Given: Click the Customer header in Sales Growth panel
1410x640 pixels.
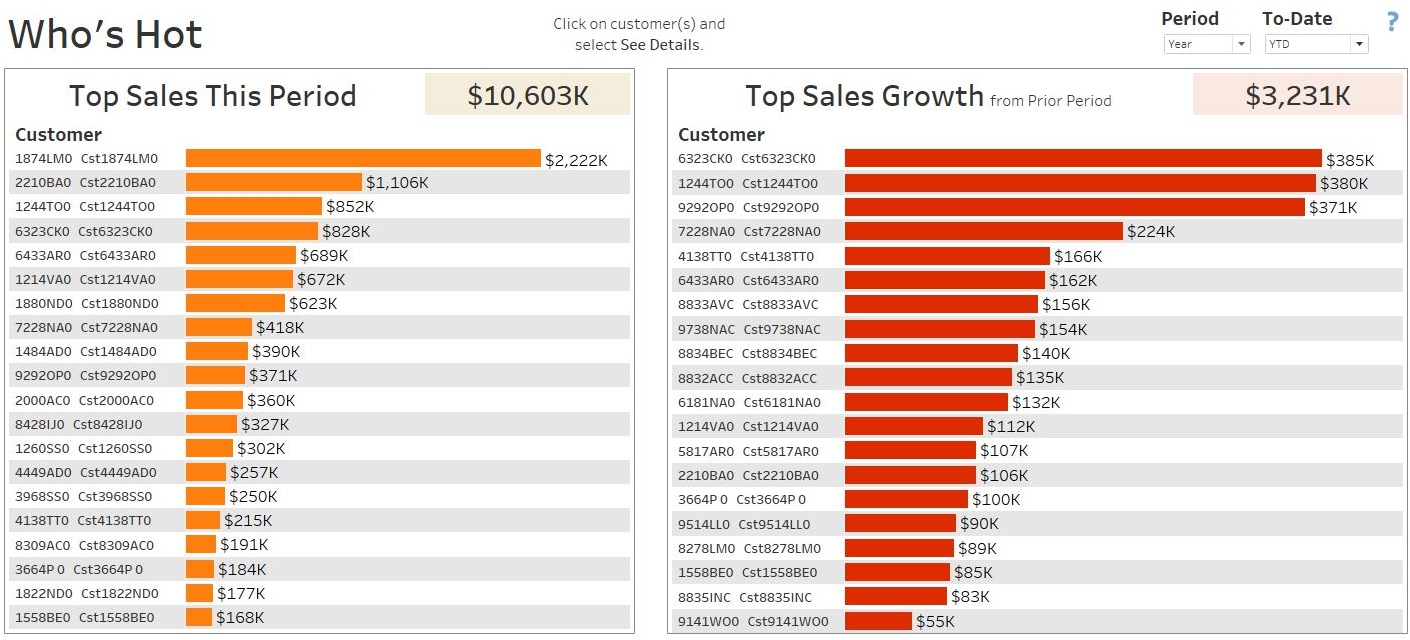Looking at the screenshot, I should click(x=721, y=134).
